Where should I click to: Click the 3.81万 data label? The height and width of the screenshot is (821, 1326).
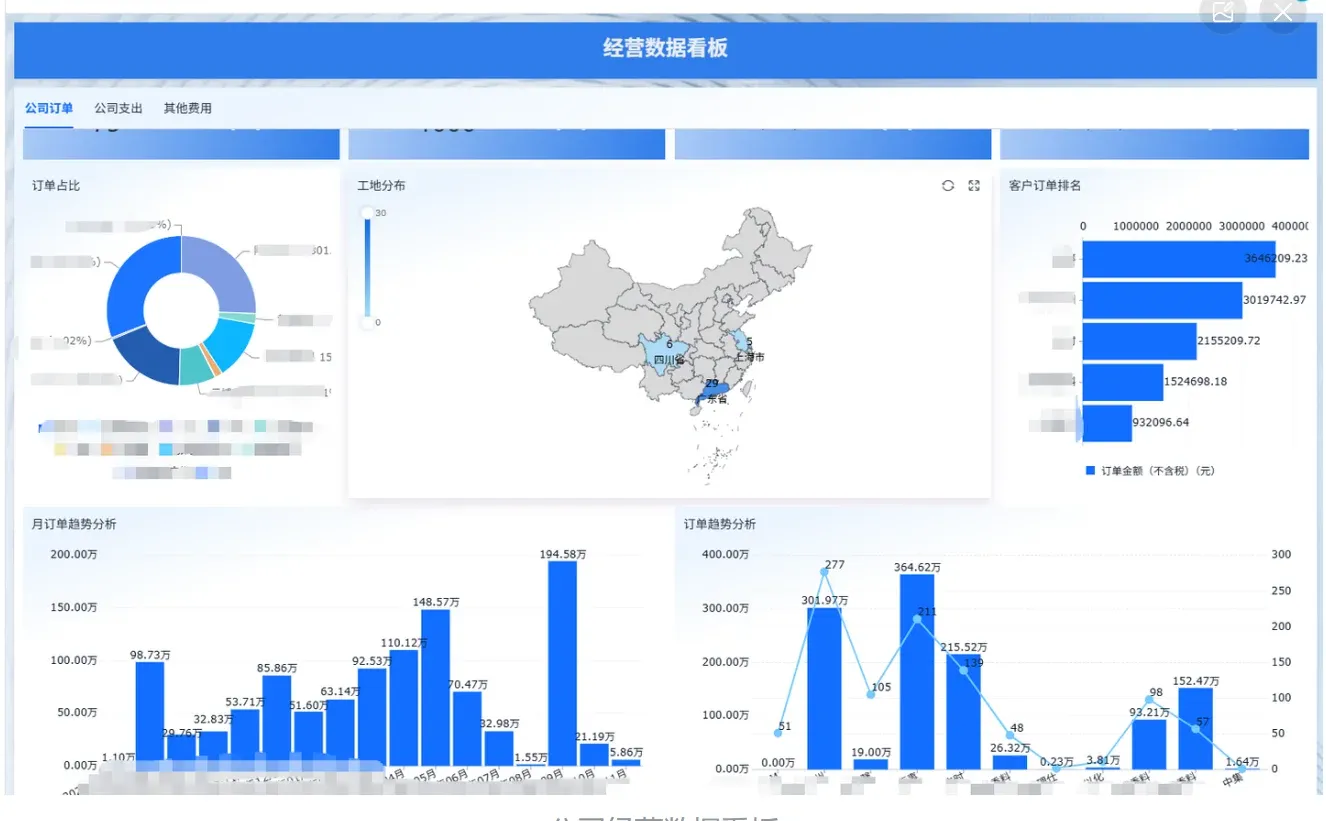(1103, 759)
